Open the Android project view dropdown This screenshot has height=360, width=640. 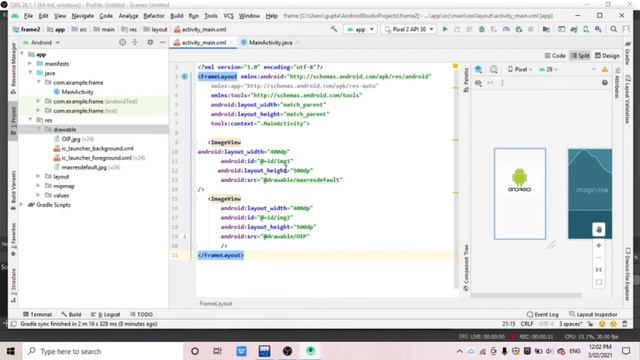click(x=41, y=42)
